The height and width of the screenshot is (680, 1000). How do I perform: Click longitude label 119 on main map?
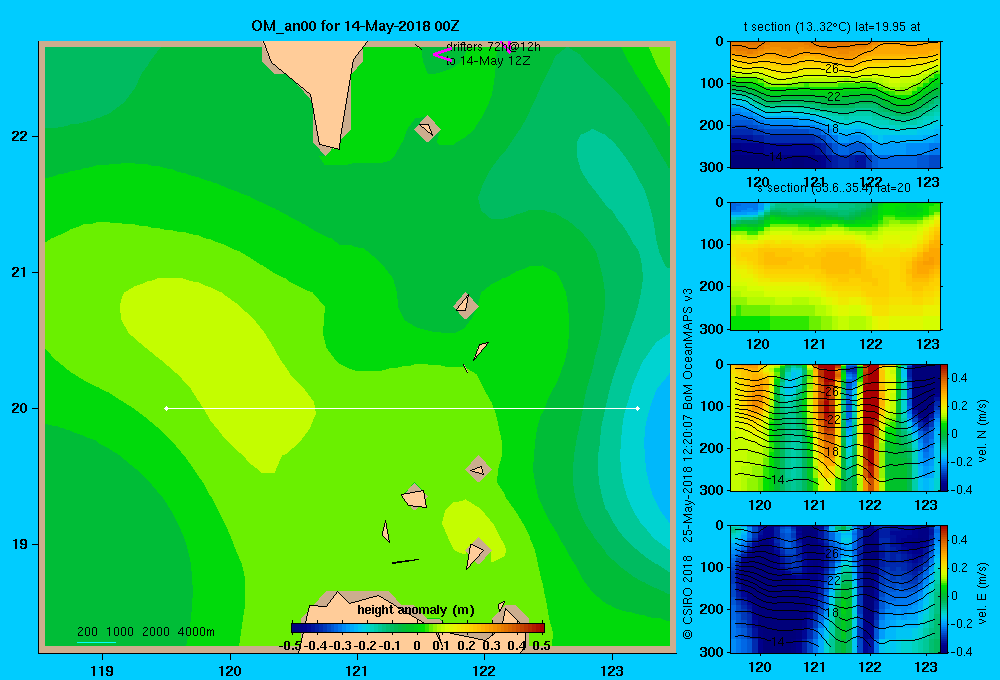(102, 671)
